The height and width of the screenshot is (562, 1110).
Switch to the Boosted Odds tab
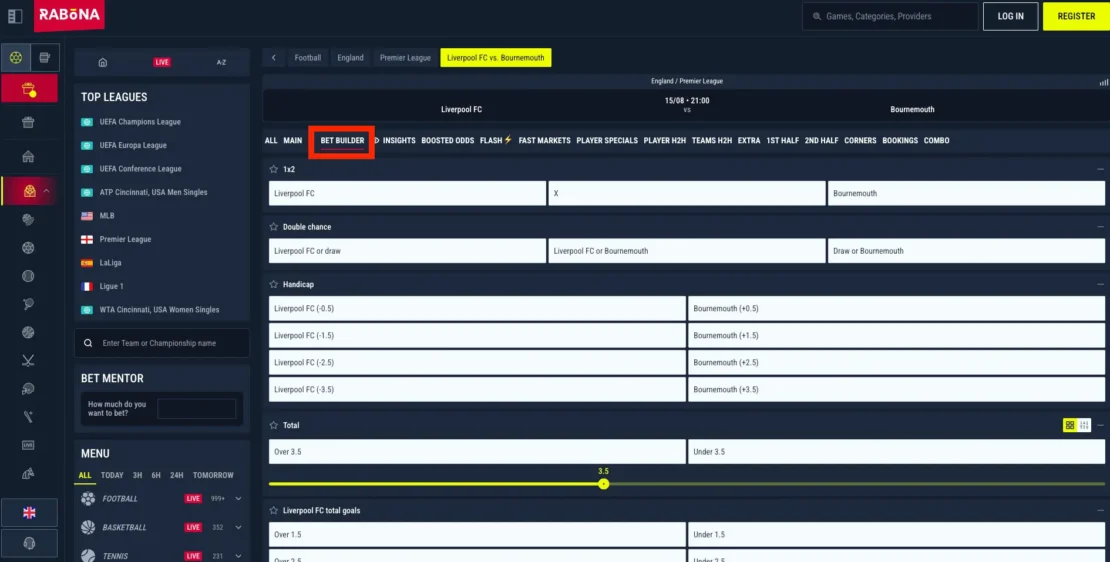point(447,141)
